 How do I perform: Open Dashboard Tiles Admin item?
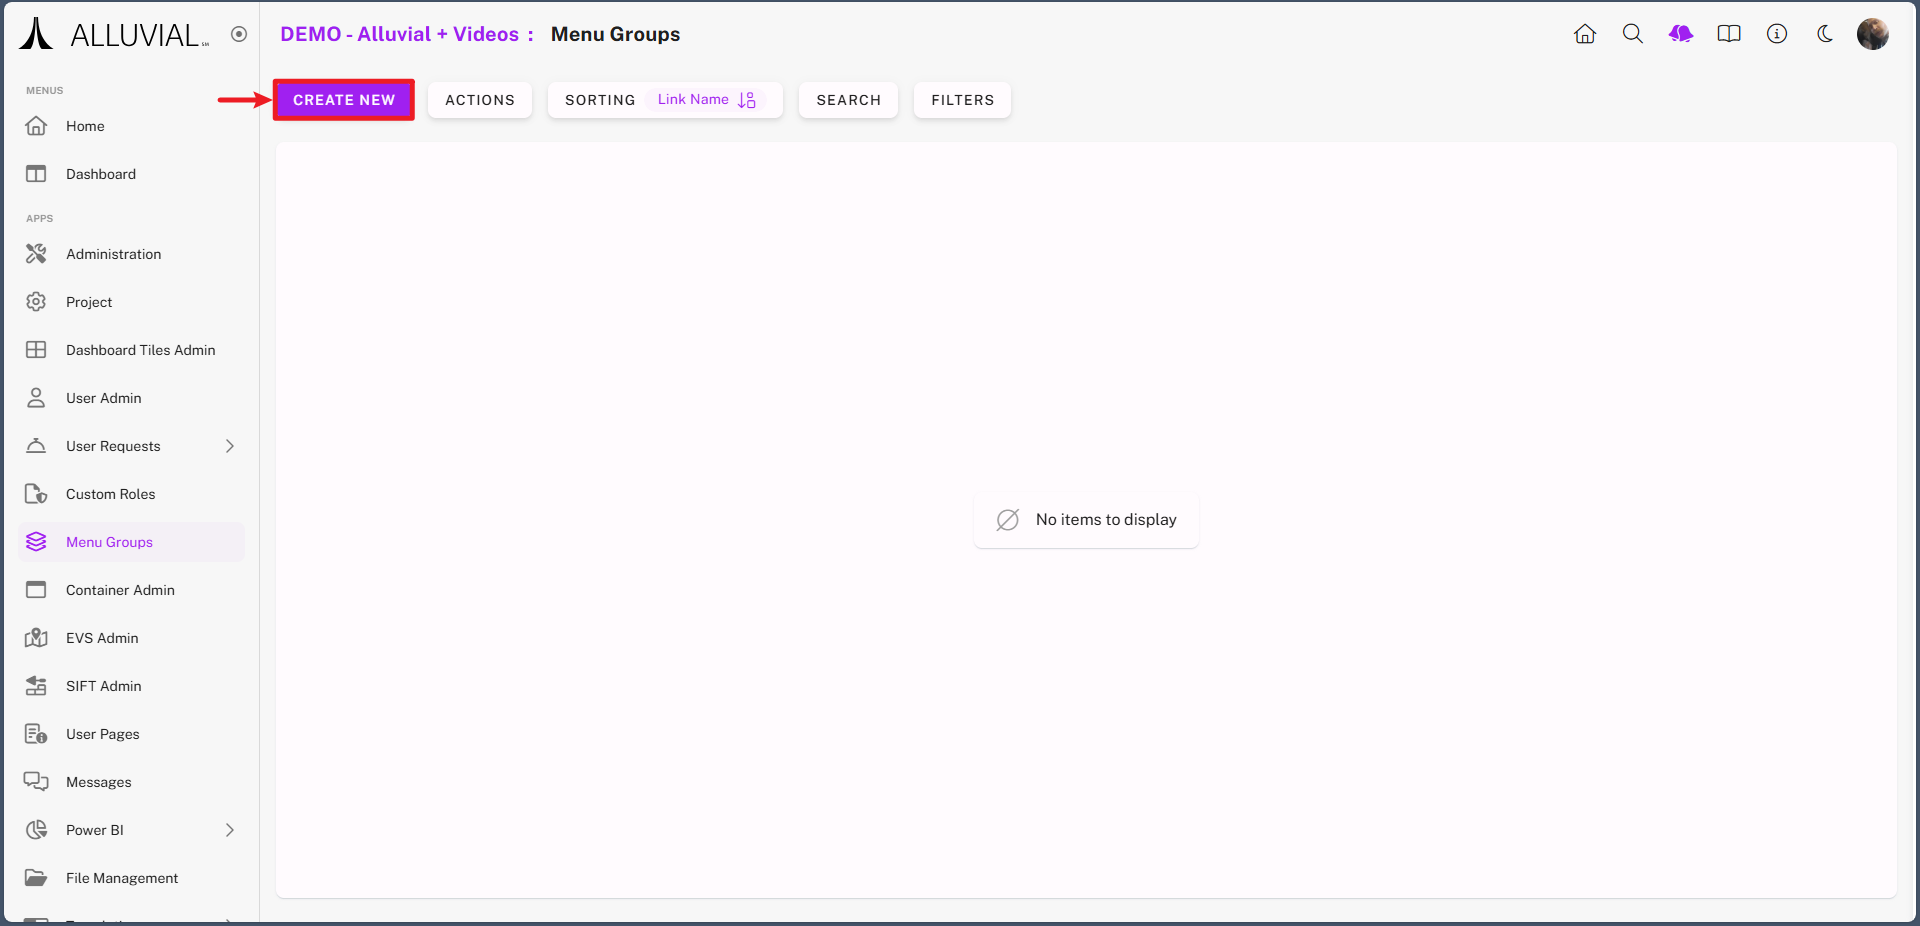pyautogui.click(x=131, y=350)
